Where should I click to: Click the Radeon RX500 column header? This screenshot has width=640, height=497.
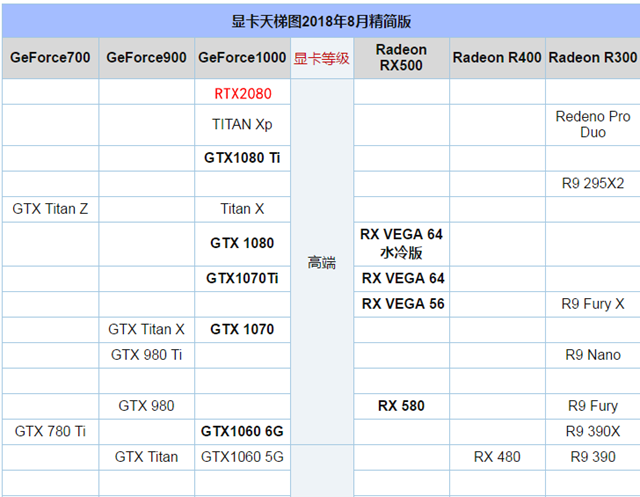click(x=401, y=58)
